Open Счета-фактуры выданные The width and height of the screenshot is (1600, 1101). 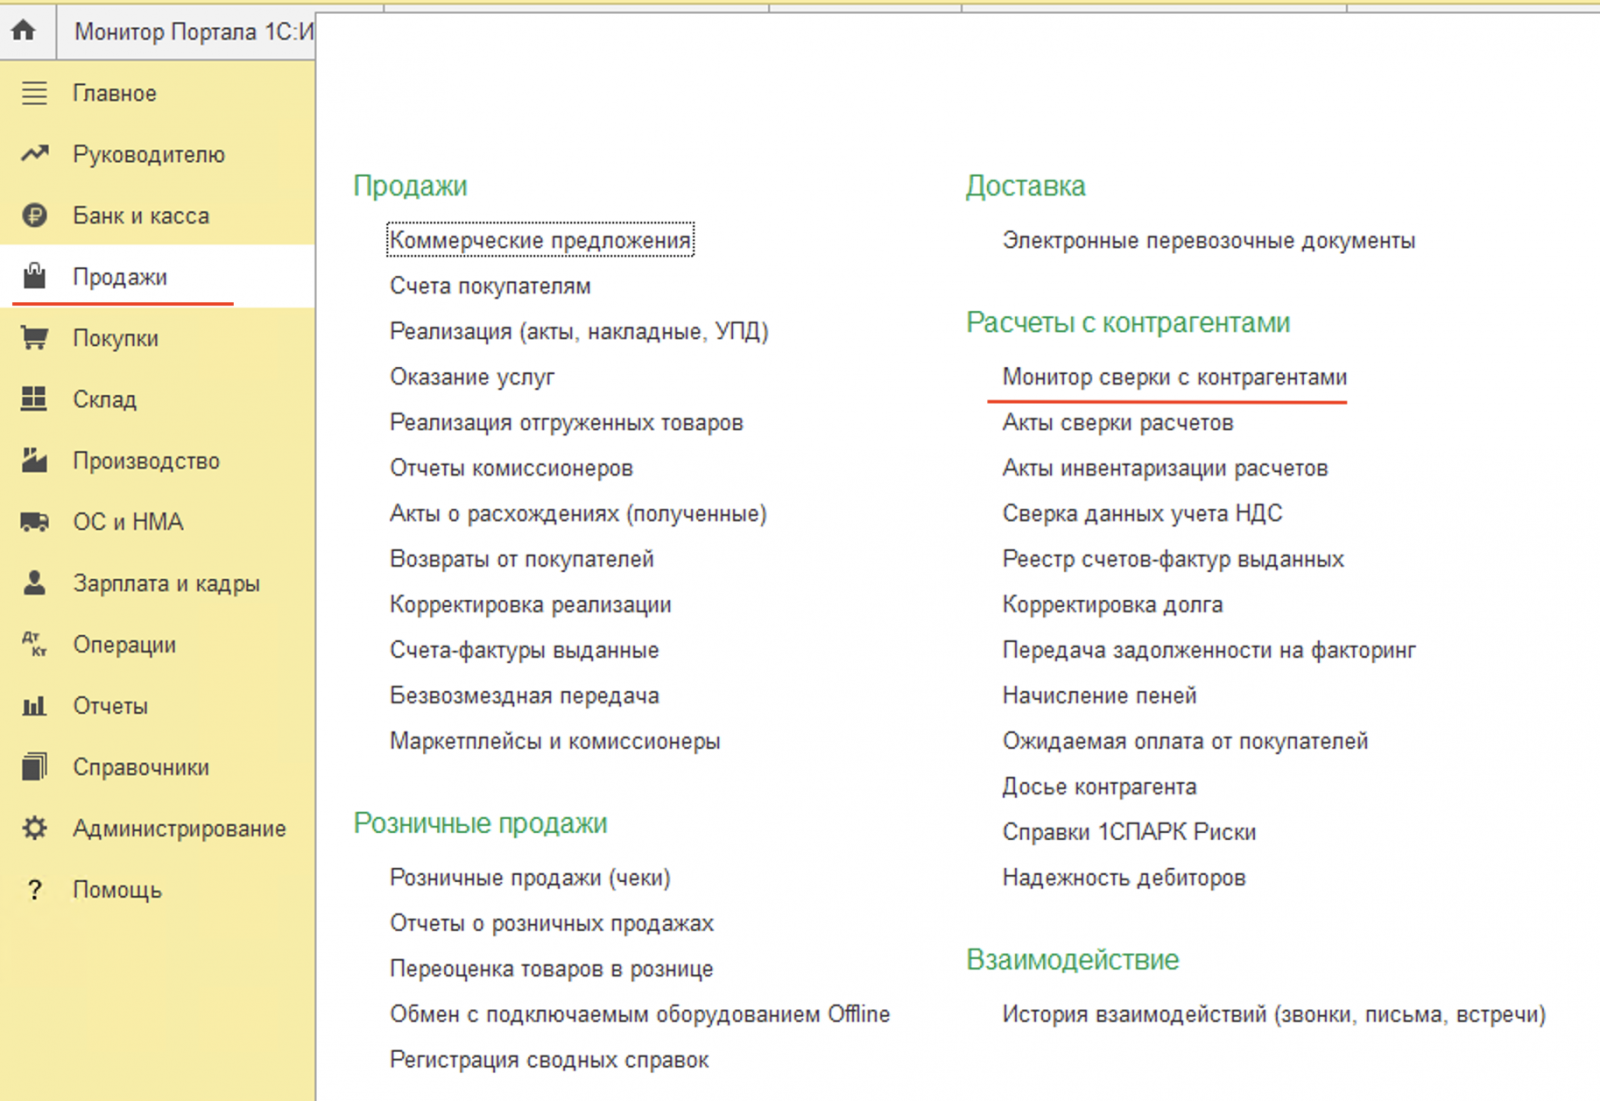point(524,650)
